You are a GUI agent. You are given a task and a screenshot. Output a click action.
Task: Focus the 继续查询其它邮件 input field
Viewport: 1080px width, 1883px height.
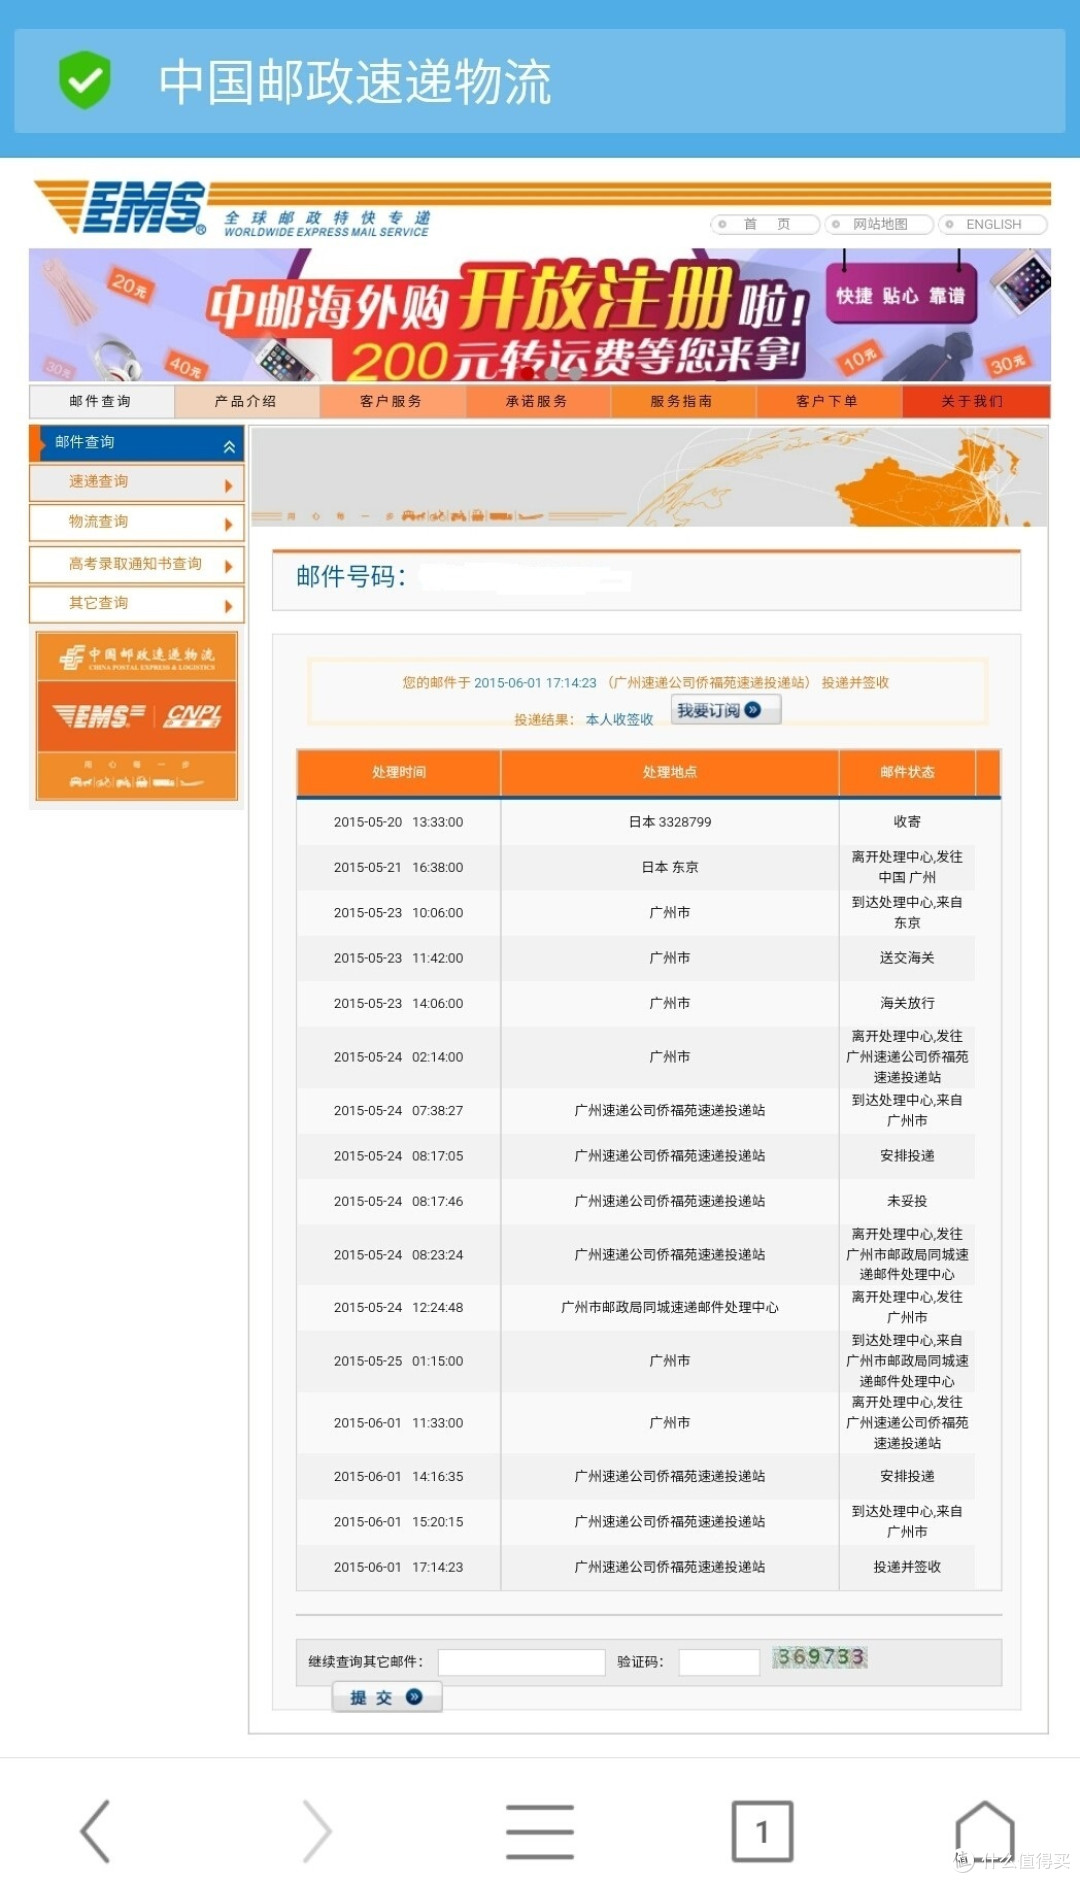coord(521,1662)
